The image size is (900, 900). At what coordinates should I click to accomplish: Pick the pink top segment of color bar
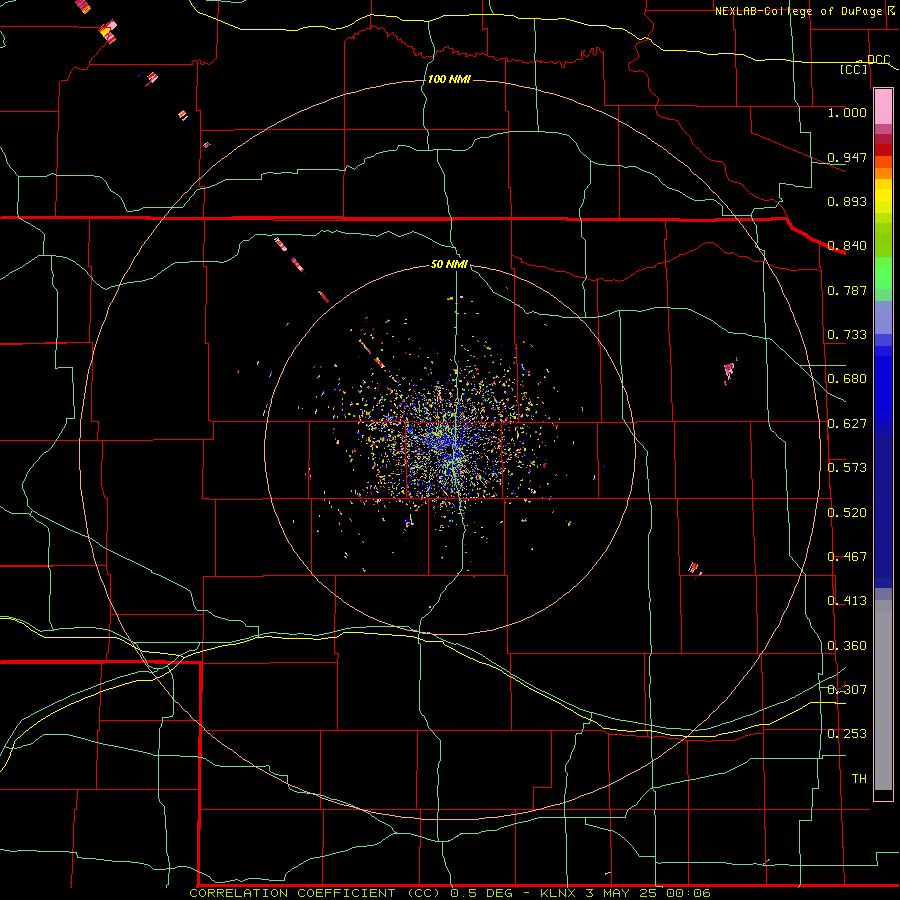pos(883,107)
